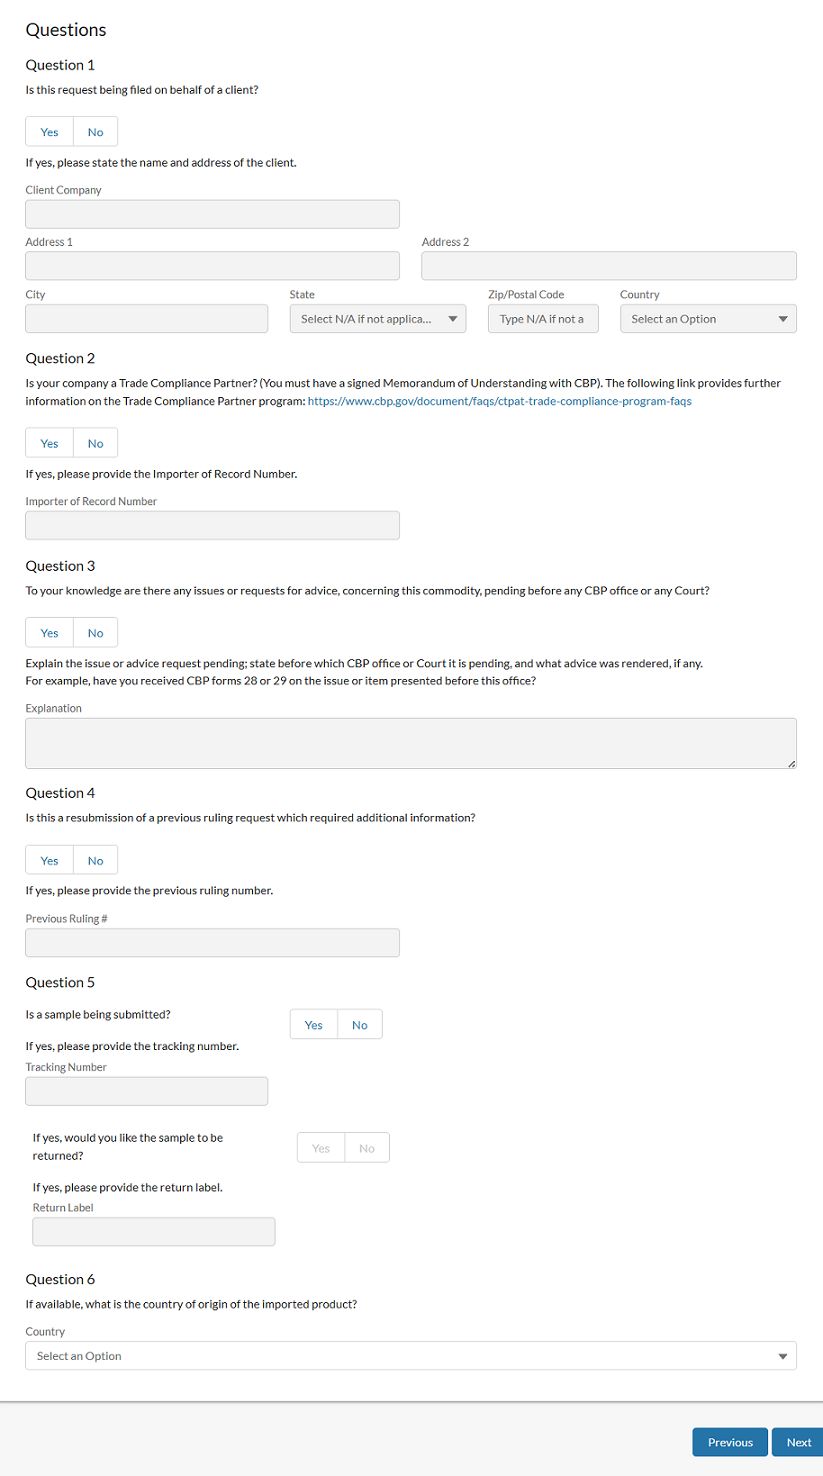Choose No for filing on behalf of client
The height and width of the screenshot is (1476, 823).
point(95,132)
